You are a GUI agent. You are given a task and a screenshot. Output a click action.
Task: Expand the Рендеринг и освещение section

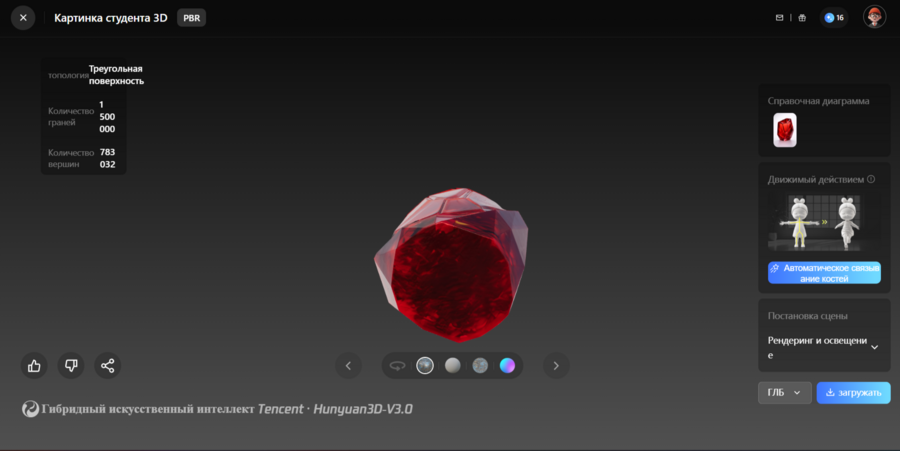[824, 347]
